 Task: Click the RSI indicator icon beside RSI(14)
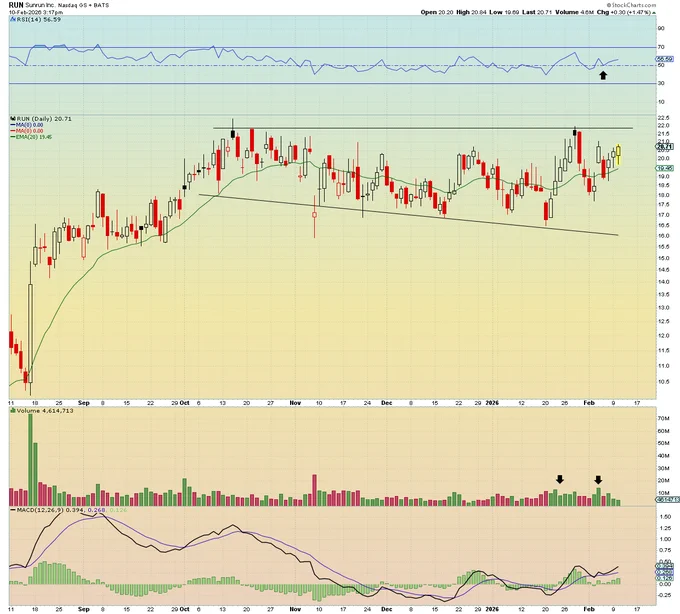coord(13,20)
